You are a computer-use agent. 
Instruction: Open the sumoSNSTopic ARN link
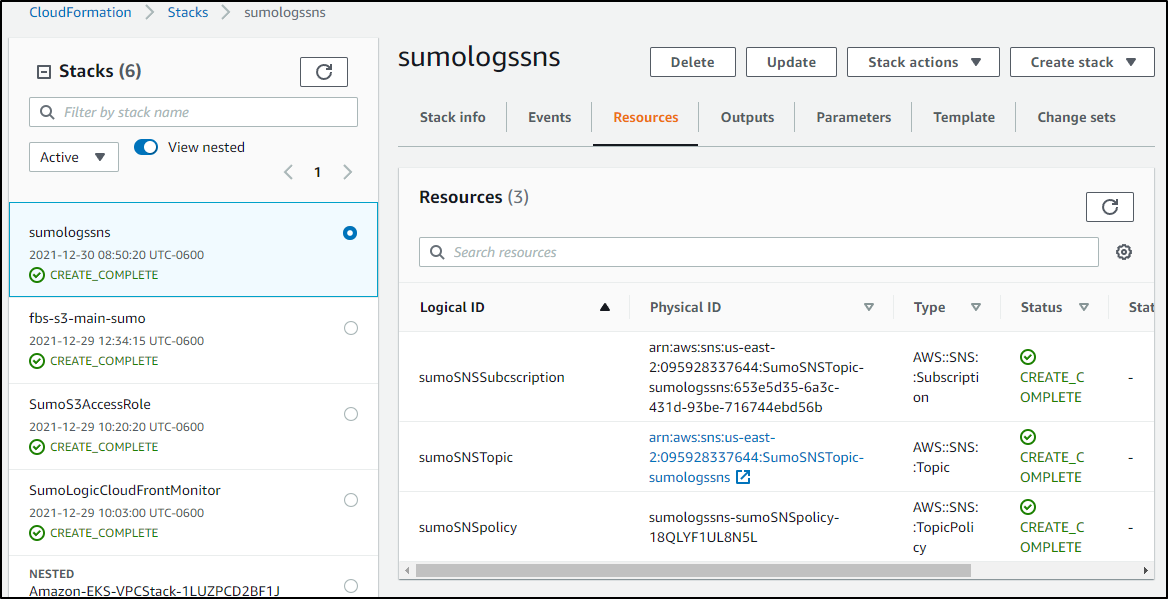(x=757, y=457)
